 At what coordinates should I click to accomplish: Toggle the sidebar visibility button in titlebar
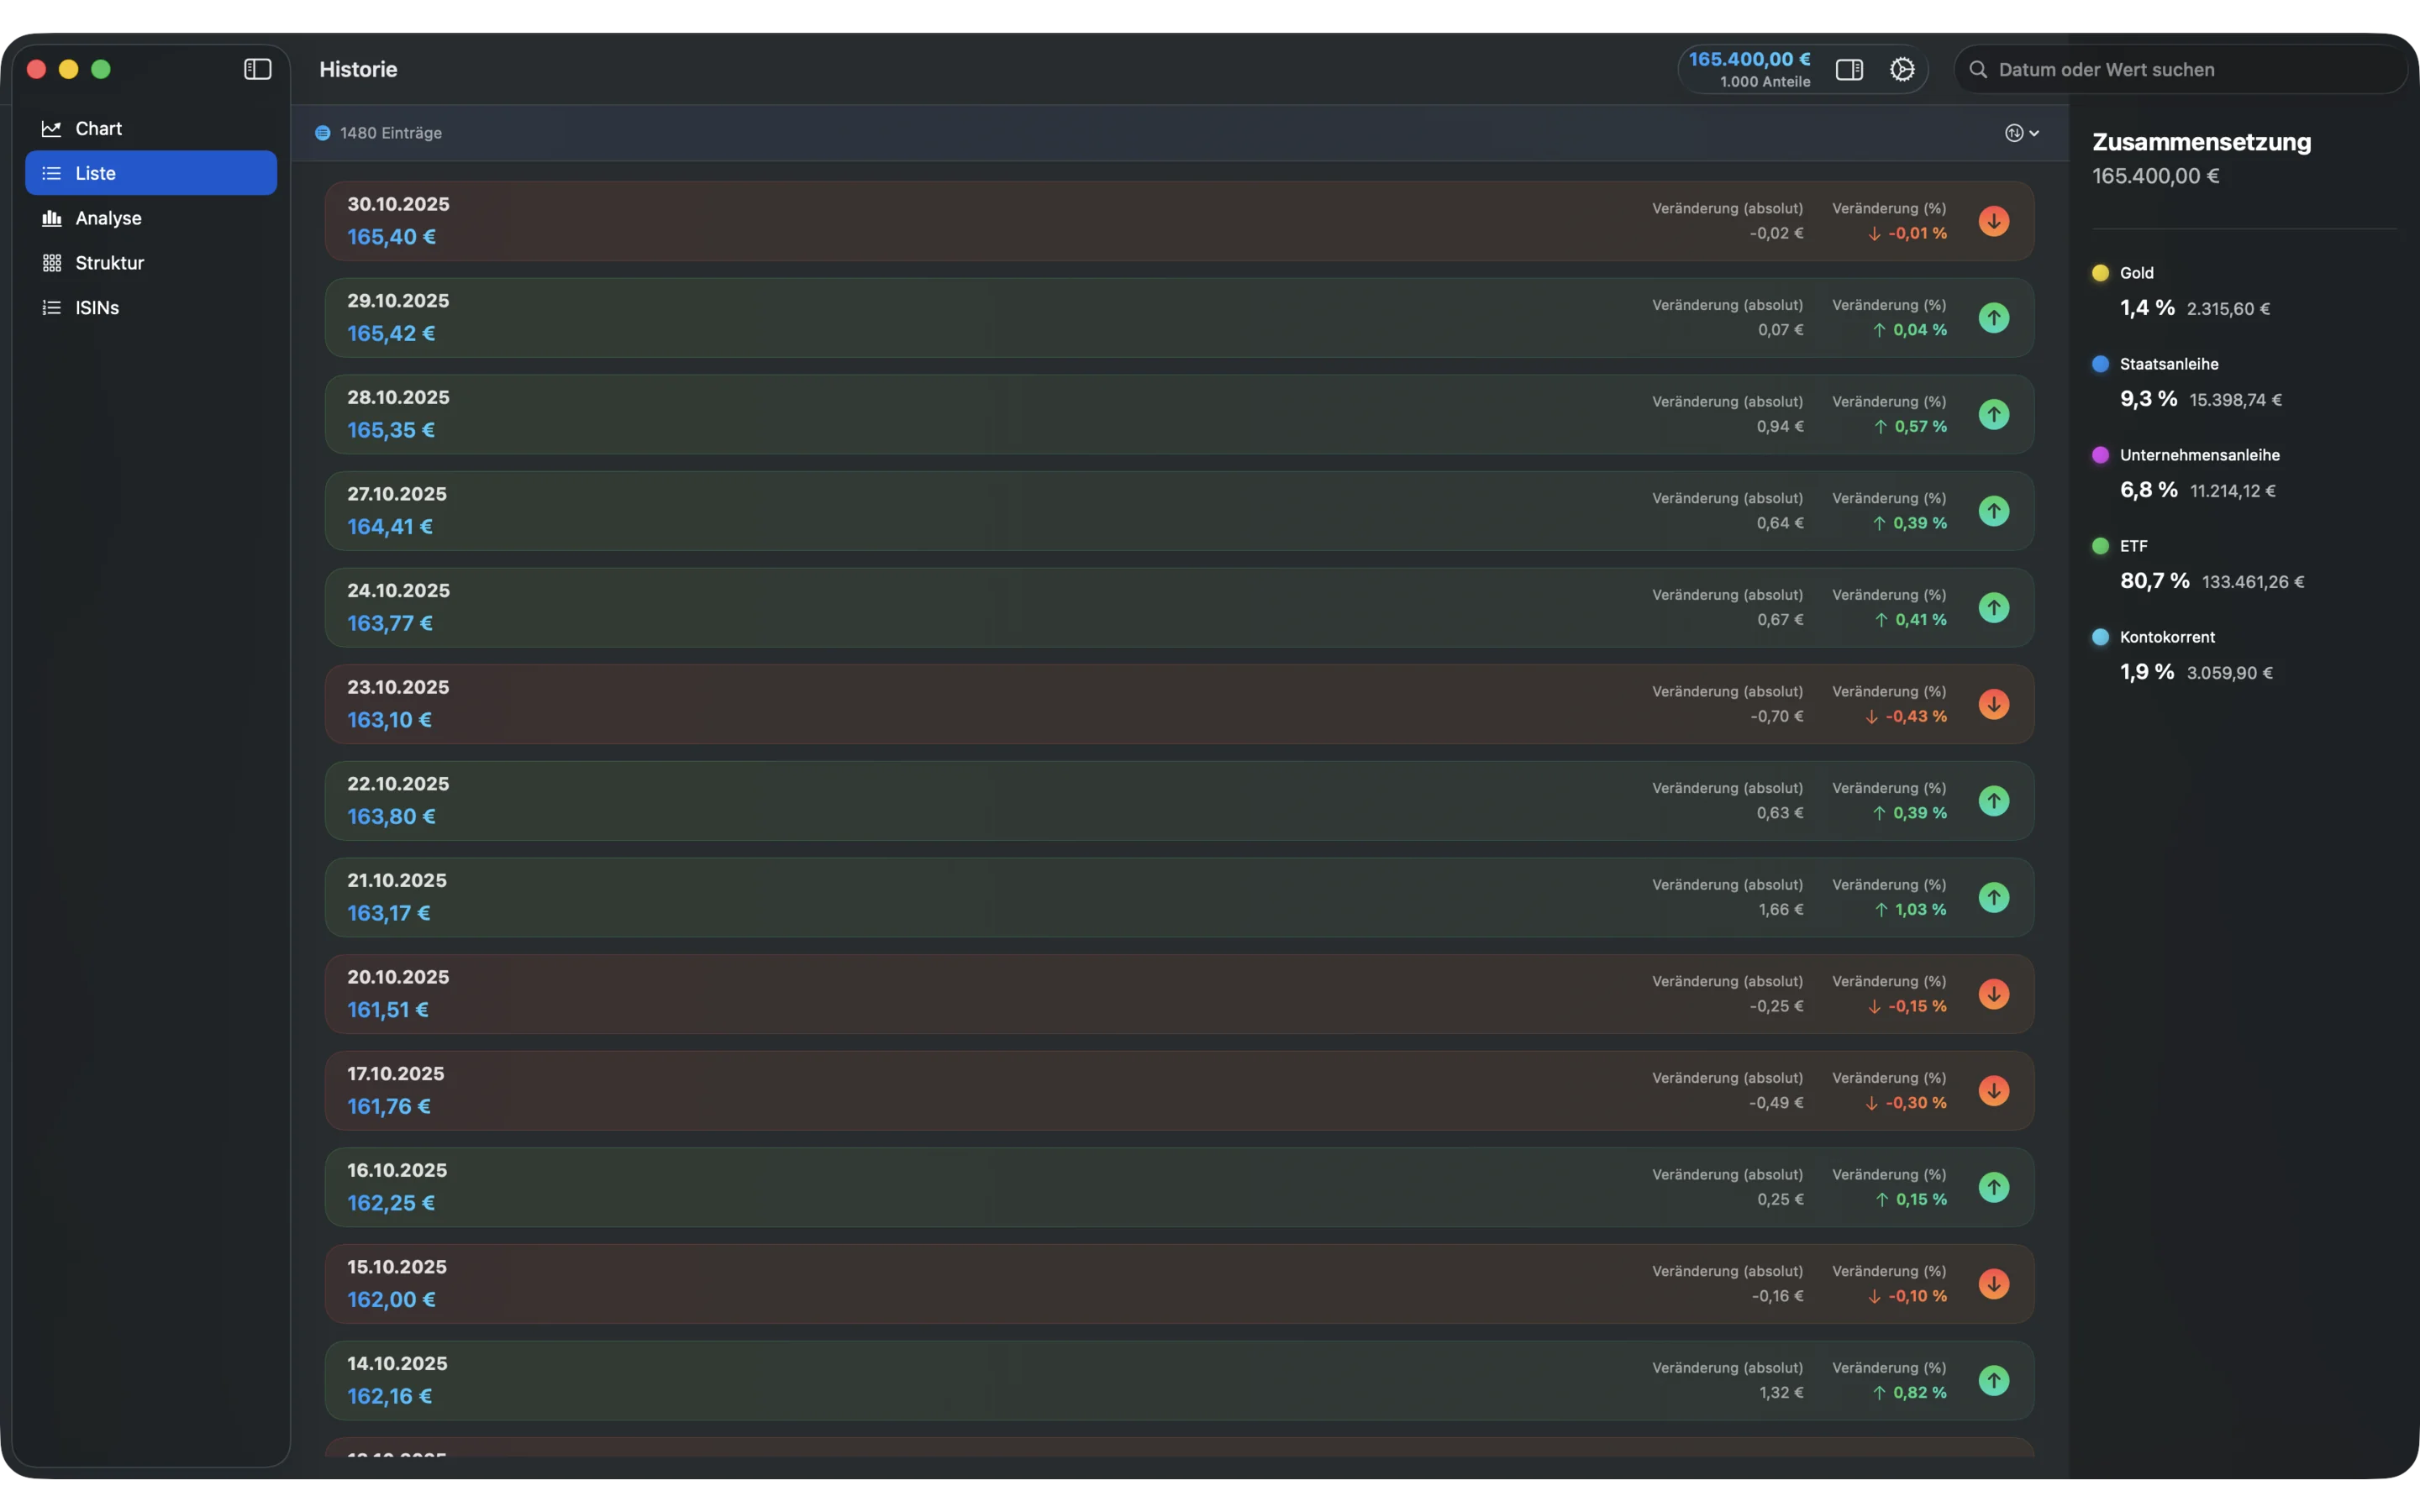[x=257, y=69]
